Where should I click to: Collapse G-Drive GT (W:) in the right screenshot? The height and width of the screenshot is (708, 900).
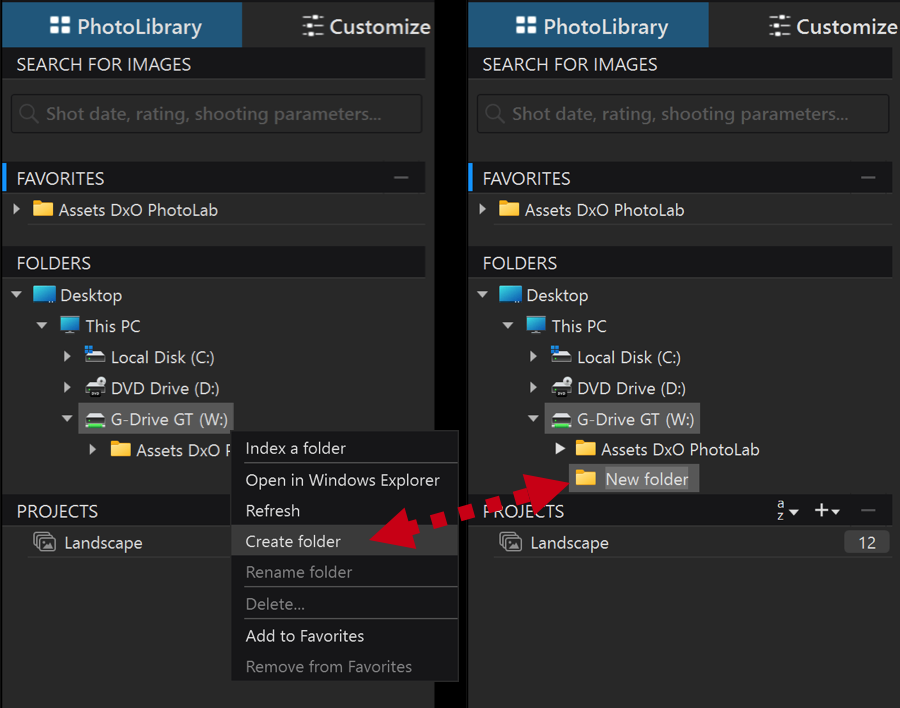533,419
